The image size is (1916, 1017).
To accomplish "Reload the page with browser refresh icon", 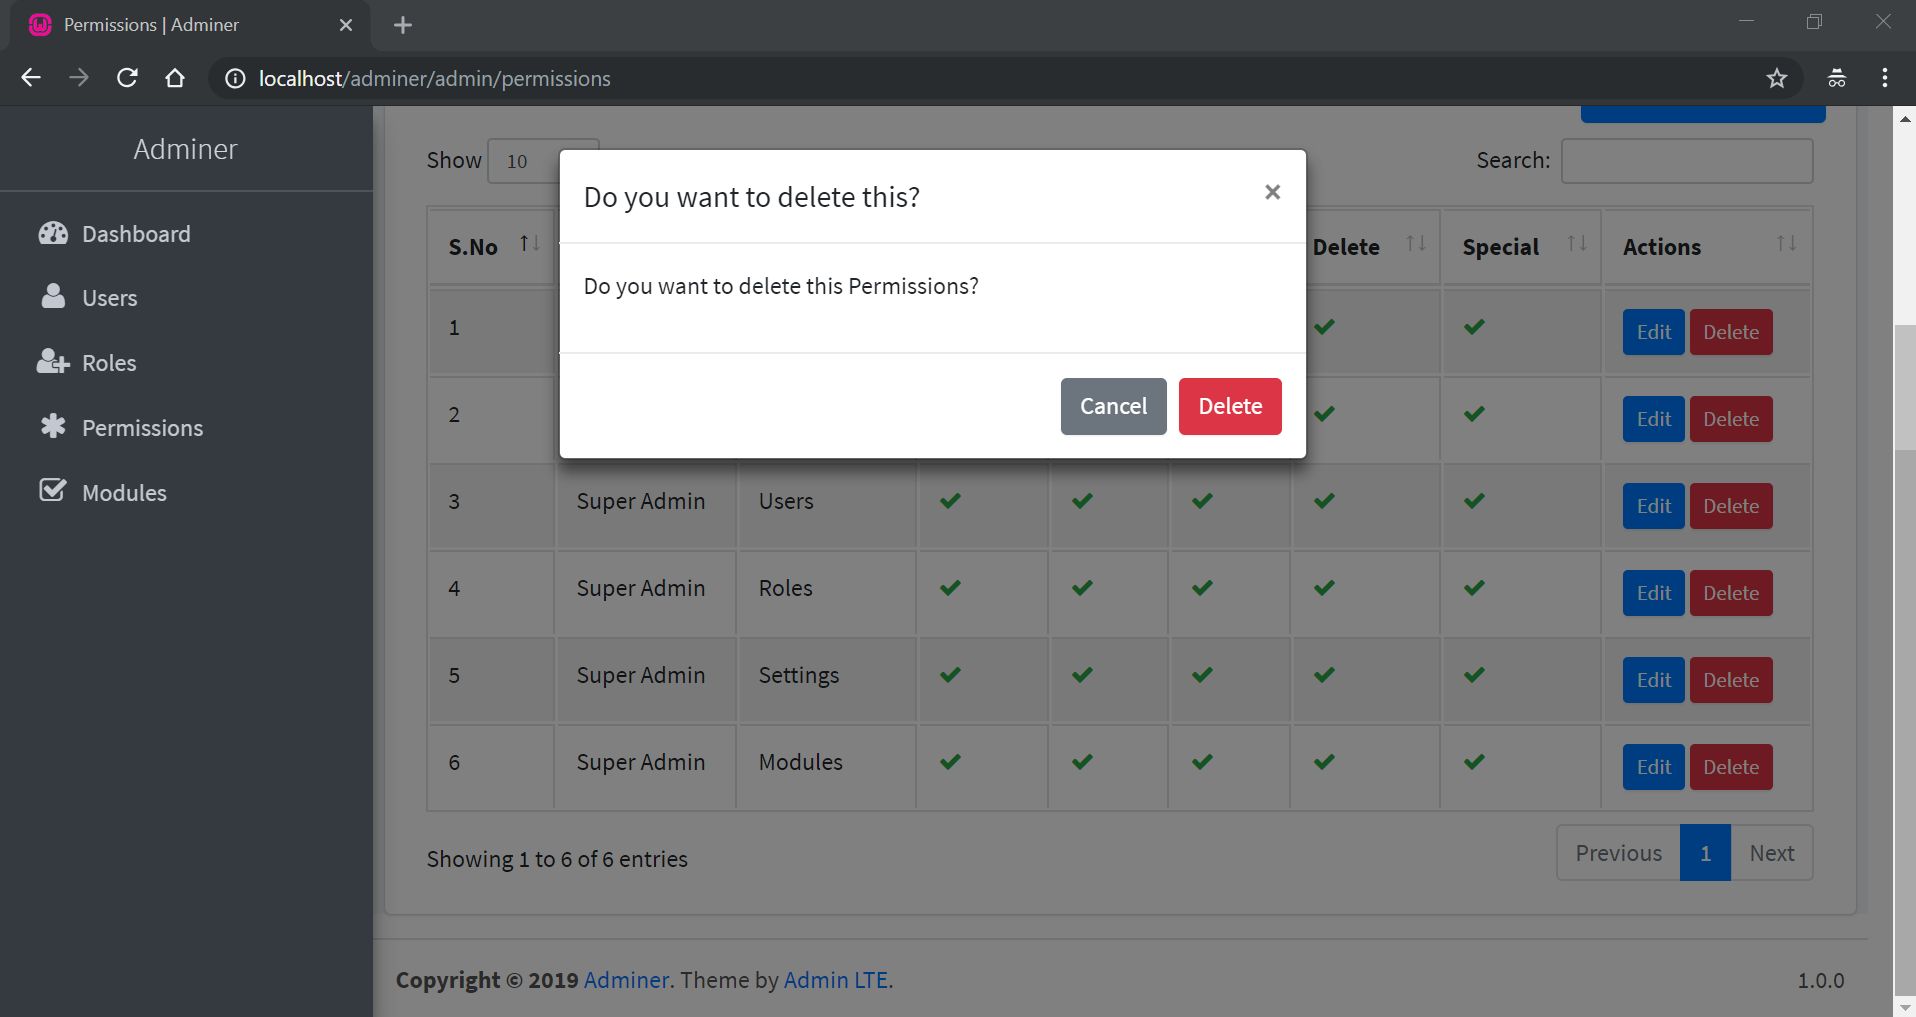I will tap(127, 78).
